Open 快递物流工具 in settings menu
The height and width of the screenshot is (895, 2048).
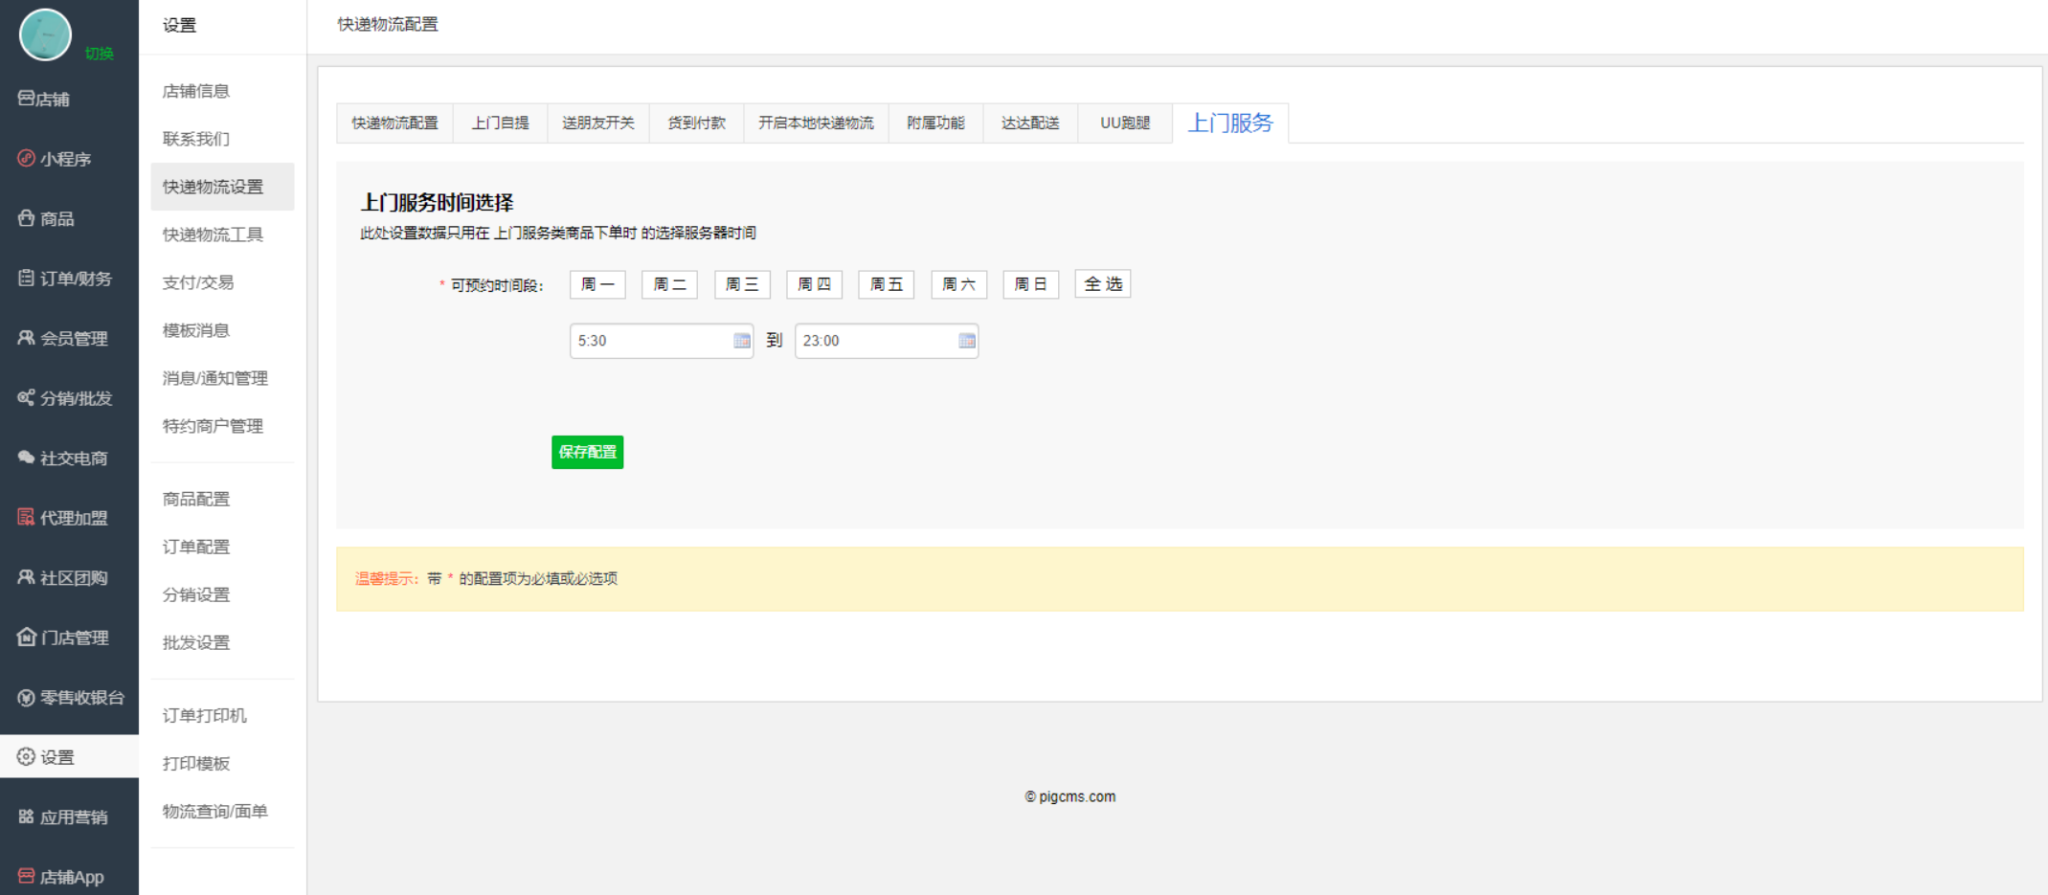coord(213,235)
